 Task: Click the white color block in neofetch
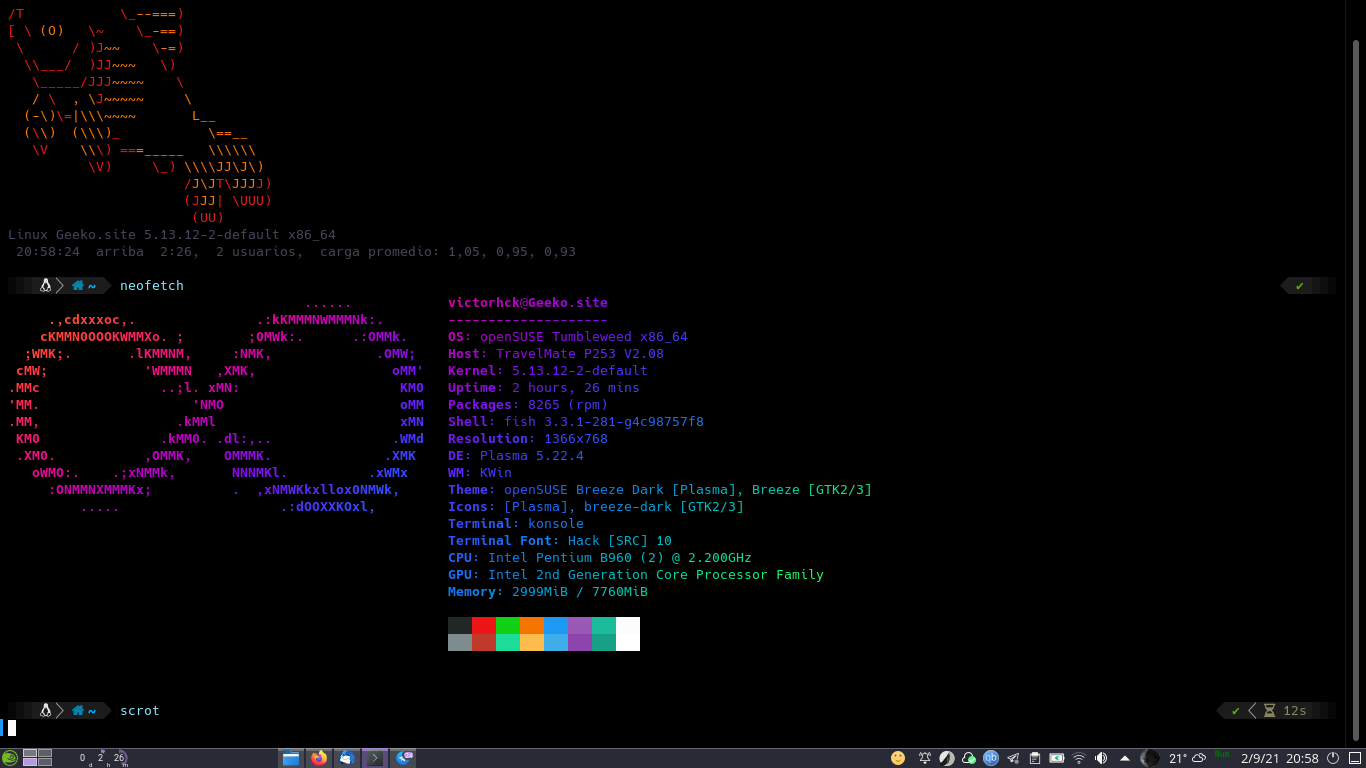[x=628, y=634]
